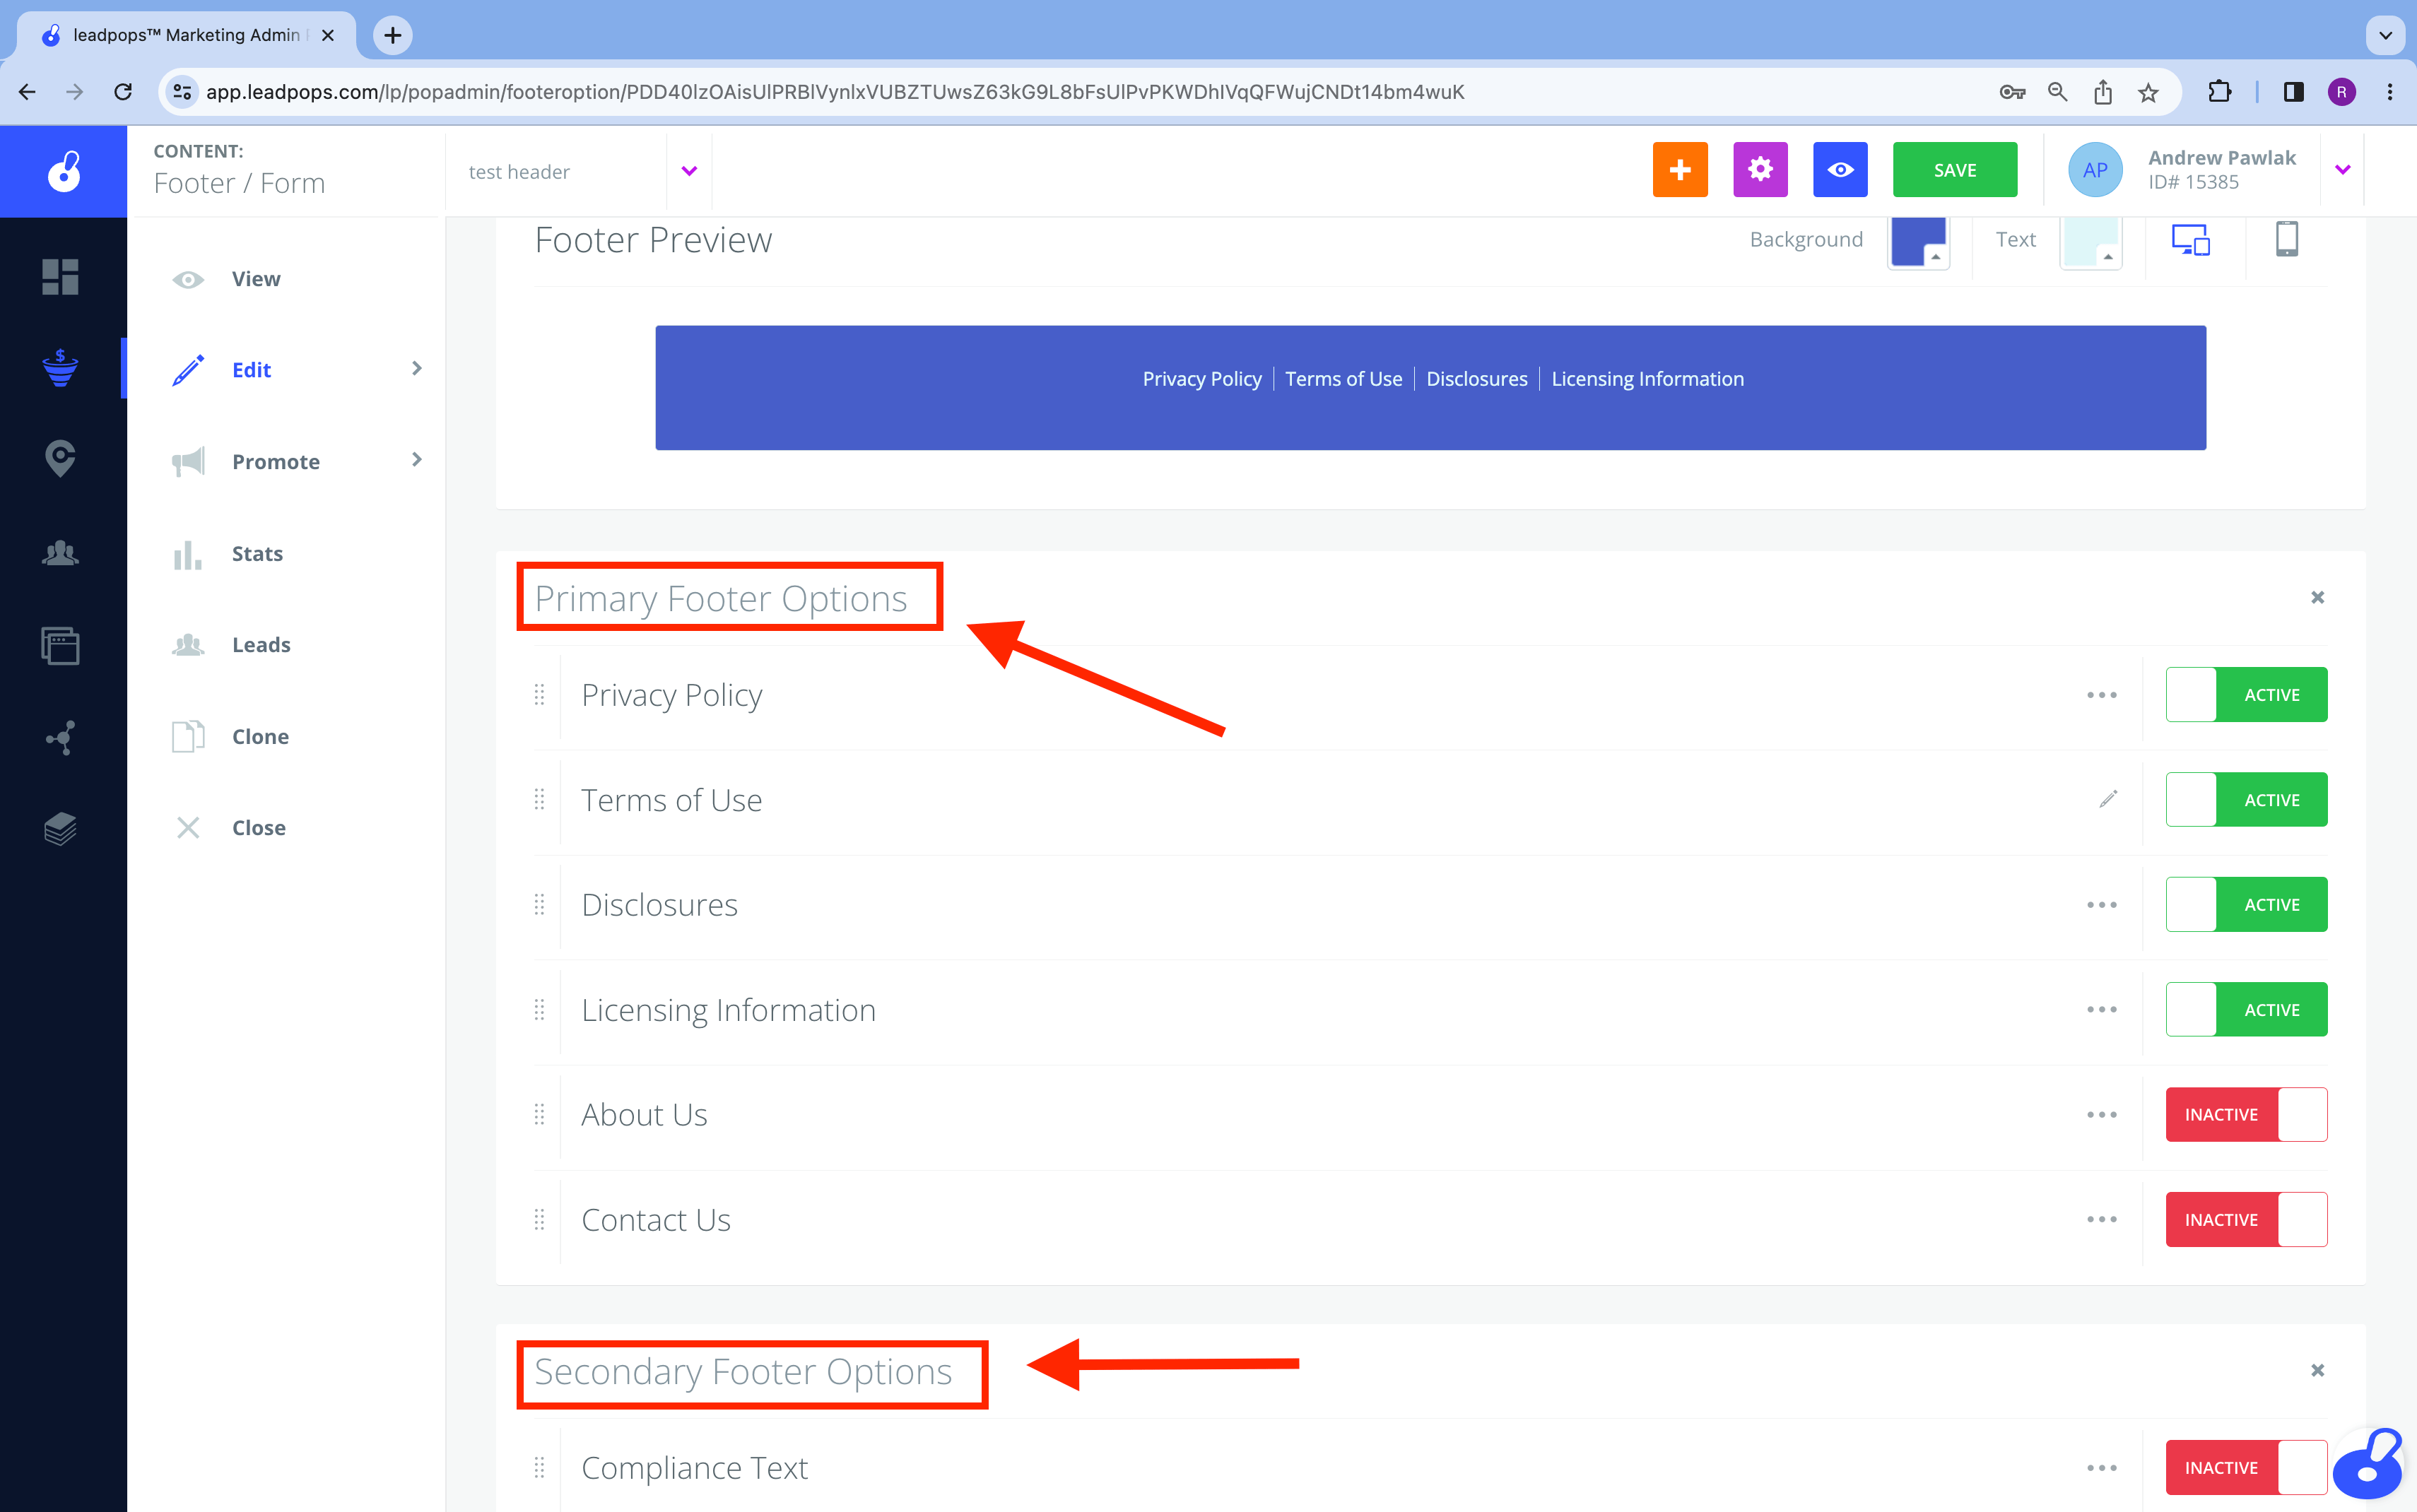Collapse the Secondary Footer Options panel
The width and height of the screenshot is (2417, 1512).
coord(2318,1371)
